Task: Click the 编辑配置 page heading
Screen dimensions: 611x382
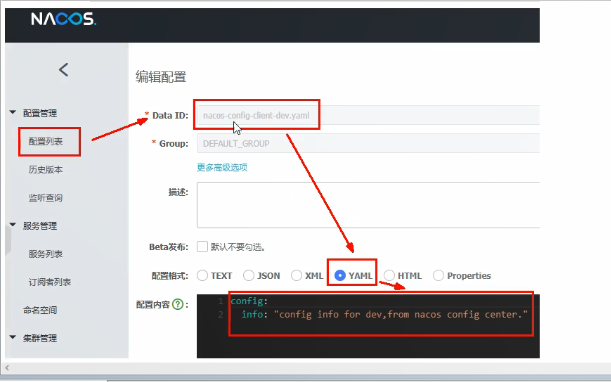Action: pyautogui.click(x=161, y=77)
